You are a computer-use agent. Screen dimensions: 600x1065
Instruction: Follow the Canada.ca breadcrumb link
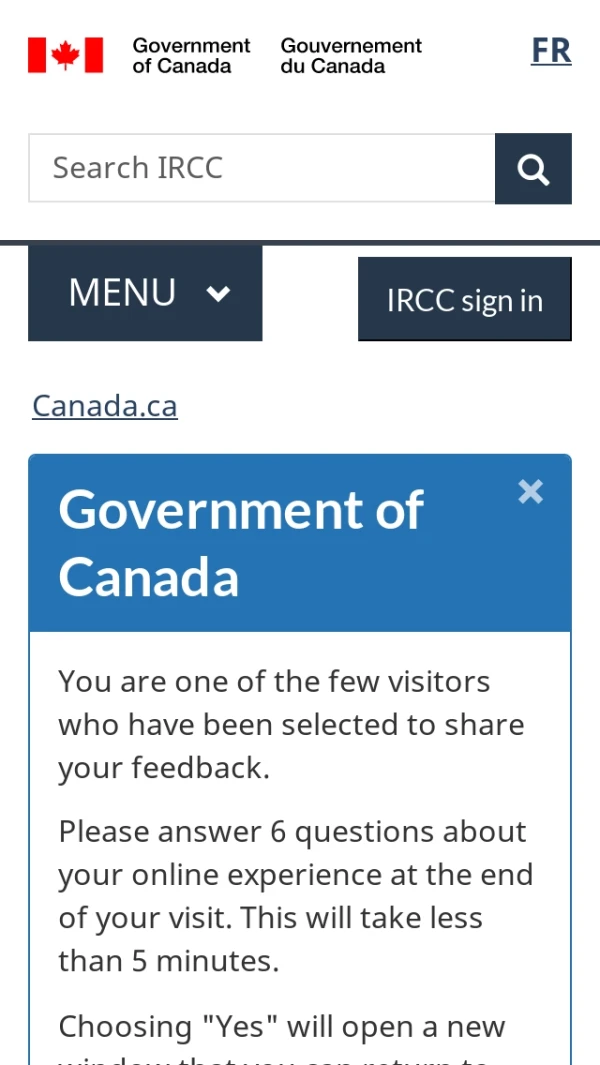click(105, 406)
